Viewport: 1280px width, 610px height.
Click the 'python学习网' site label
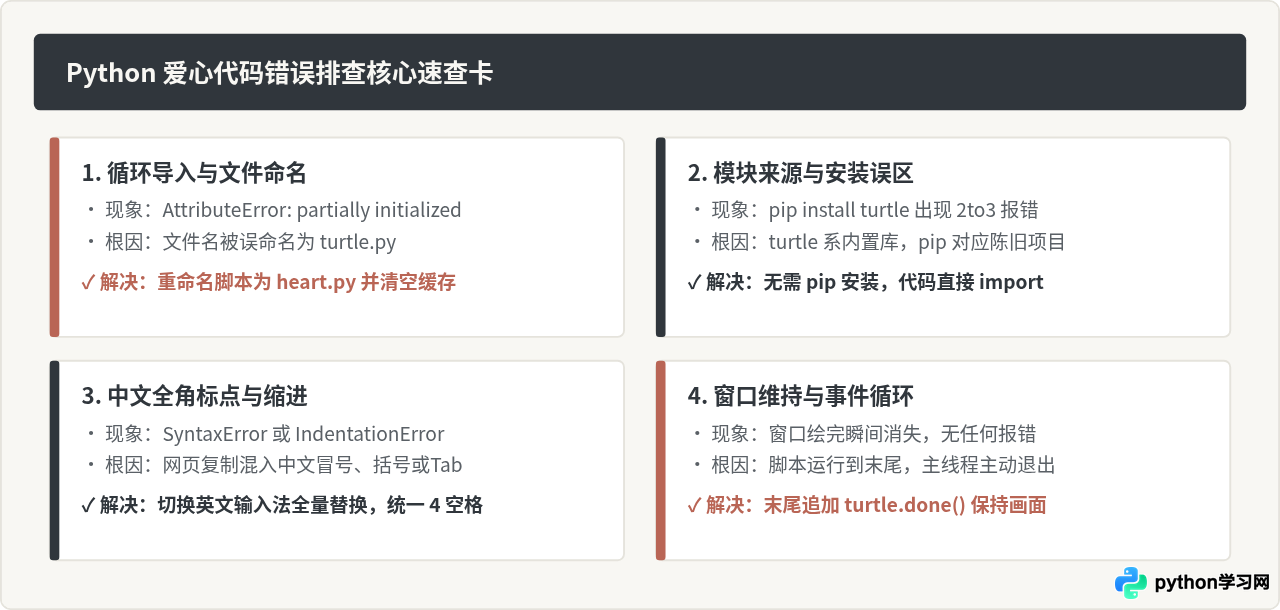(x=1212, y=583)
